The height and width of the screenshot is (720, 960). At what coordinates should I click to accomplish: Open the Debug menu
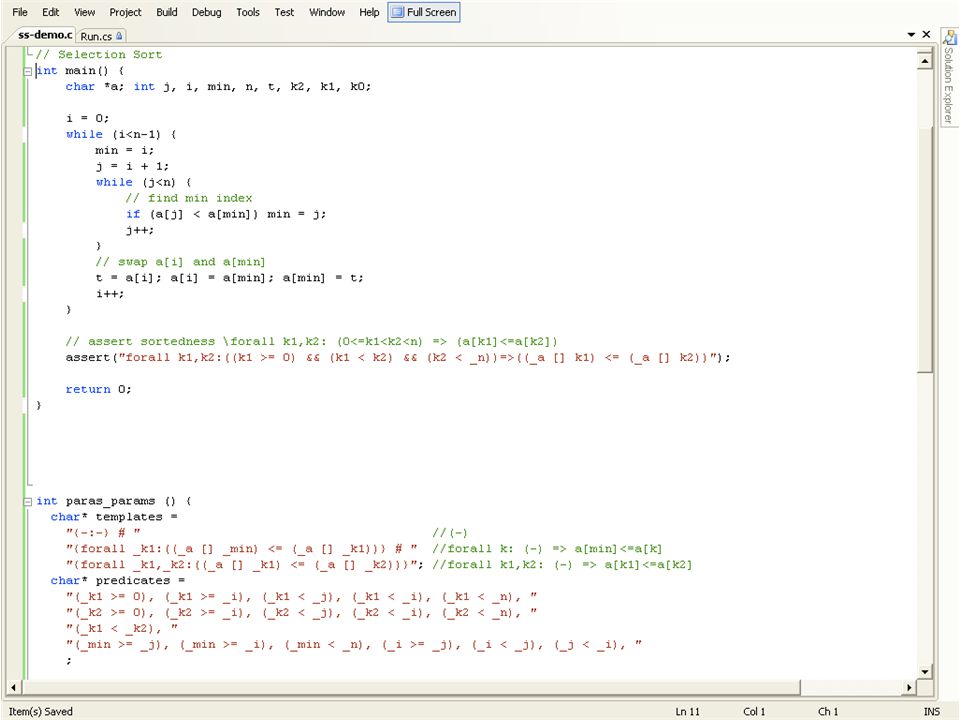pyautogui.click(x=206, y=12)
